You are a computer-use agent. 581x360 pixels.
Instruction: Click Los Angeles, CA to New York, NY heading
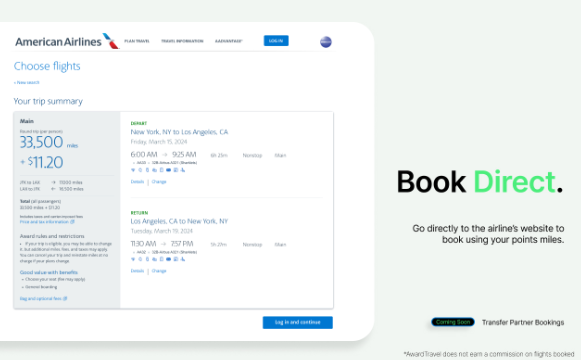pos(179,221)
